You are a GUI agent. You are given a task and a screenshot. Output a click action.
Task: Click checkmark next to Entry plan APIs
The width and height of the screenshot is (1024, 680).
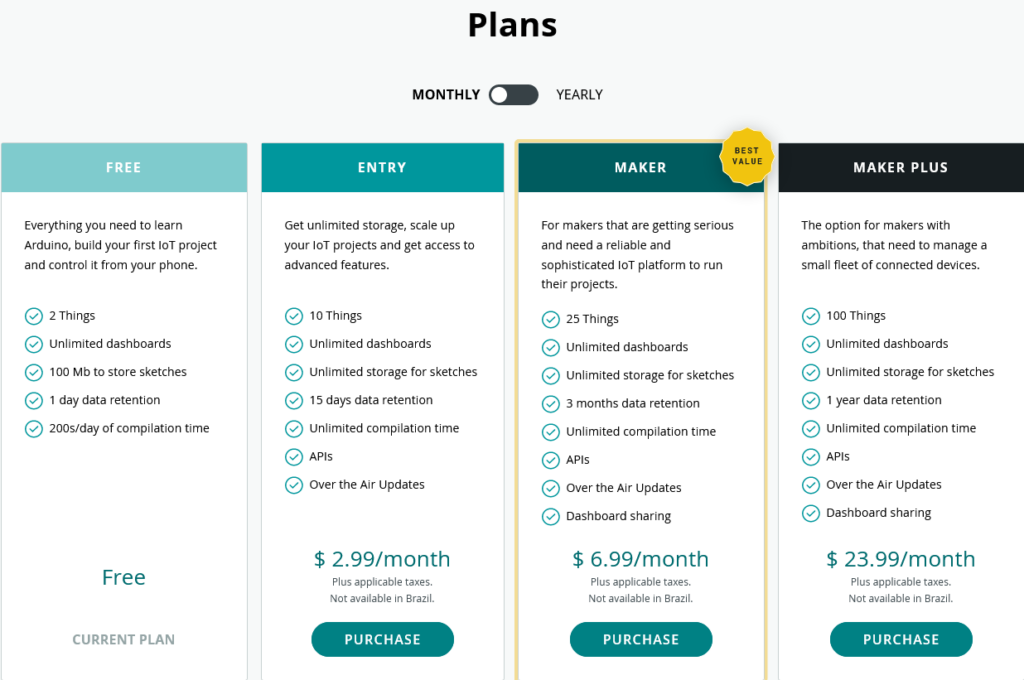click(x=294, y=457)
